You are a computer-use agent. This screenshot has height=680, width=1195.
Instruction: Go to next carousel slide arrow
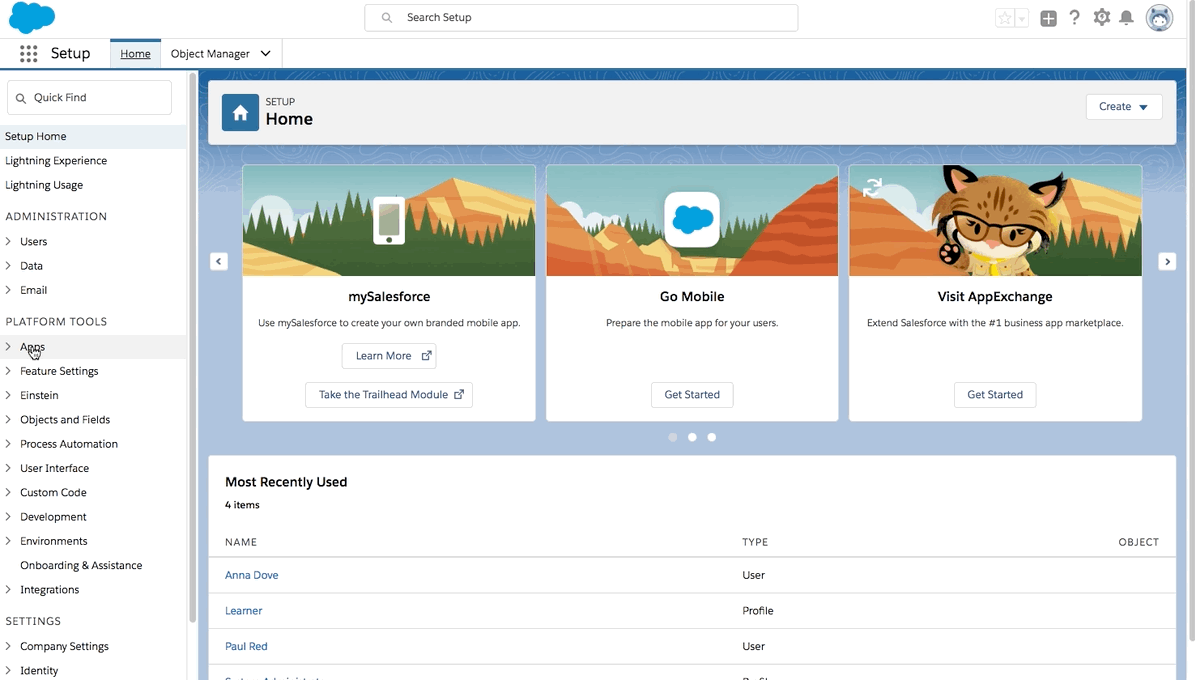click(1166, 261)
